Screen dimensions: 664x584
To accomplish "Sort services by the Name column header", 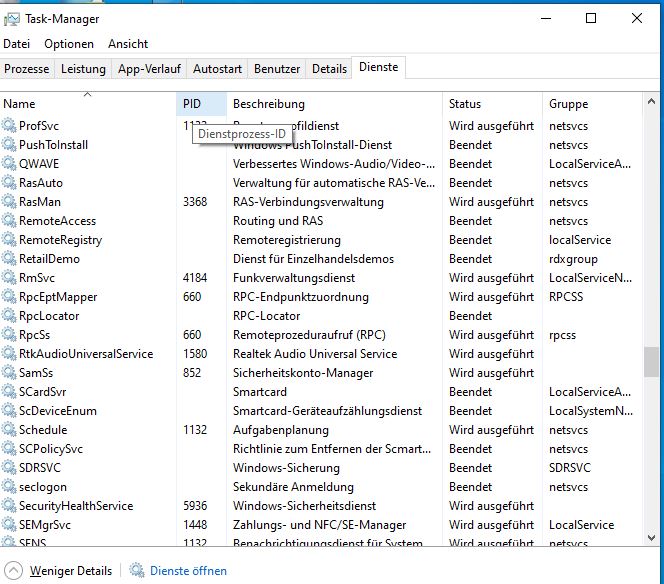I will click(88, 104).
